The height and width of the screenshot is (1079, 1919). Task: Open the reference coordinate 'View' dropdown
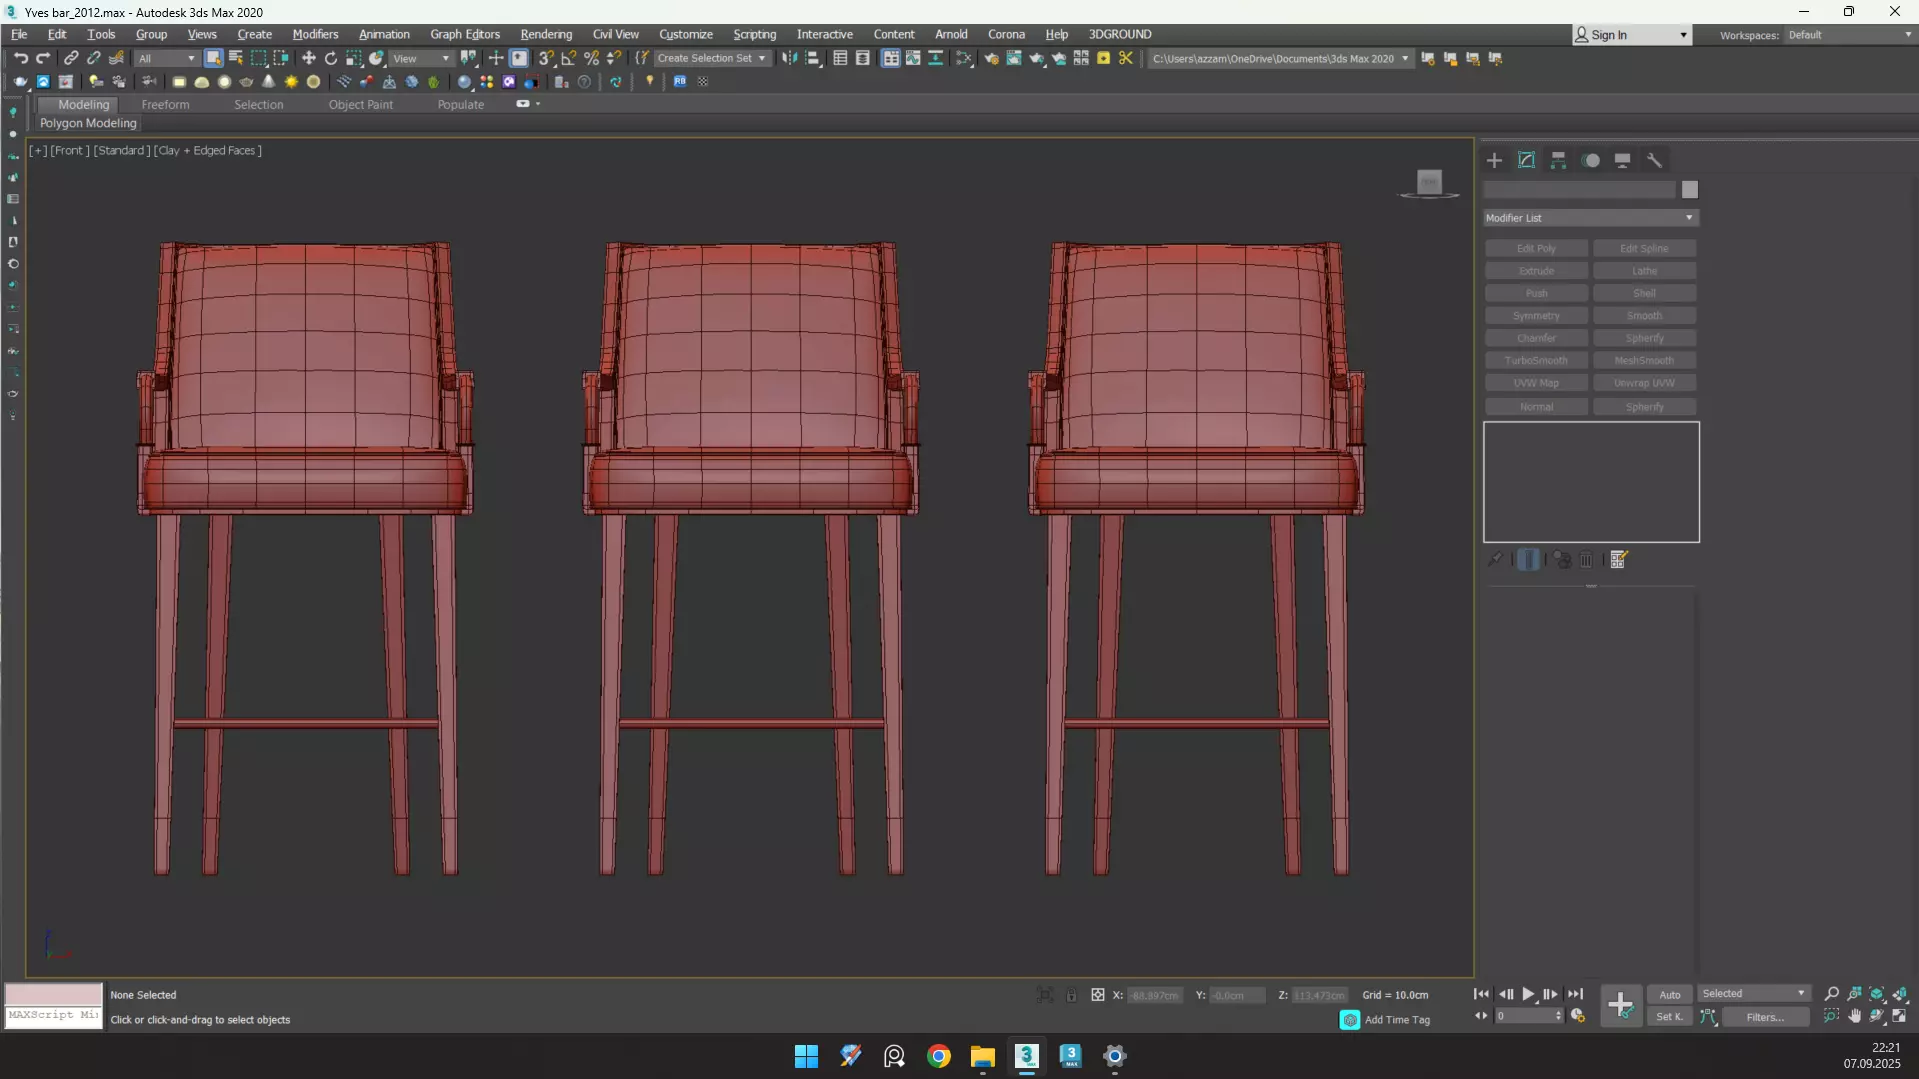[x=421, y=59]
